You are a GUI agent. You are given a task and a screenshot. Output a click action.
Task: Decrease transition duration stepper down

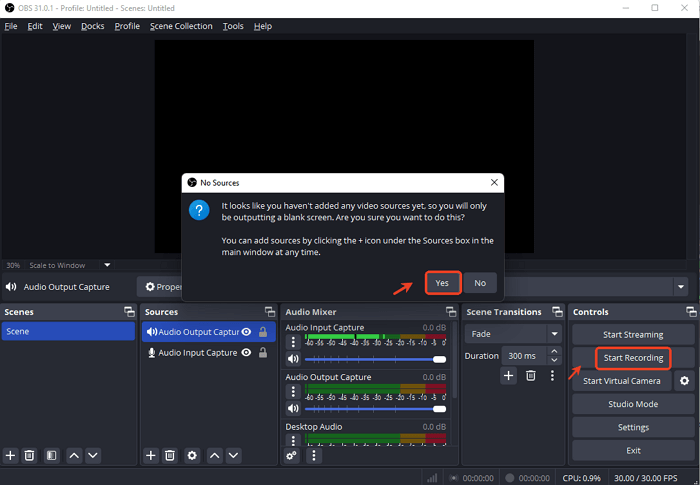coord(554,360)
